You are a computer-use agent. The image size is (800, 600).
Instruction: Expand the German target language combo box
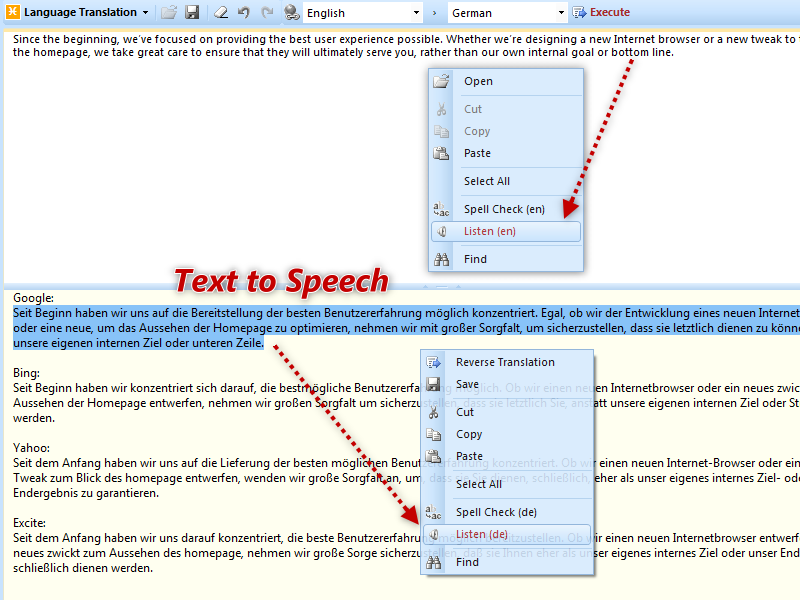[x=561, y=13]
